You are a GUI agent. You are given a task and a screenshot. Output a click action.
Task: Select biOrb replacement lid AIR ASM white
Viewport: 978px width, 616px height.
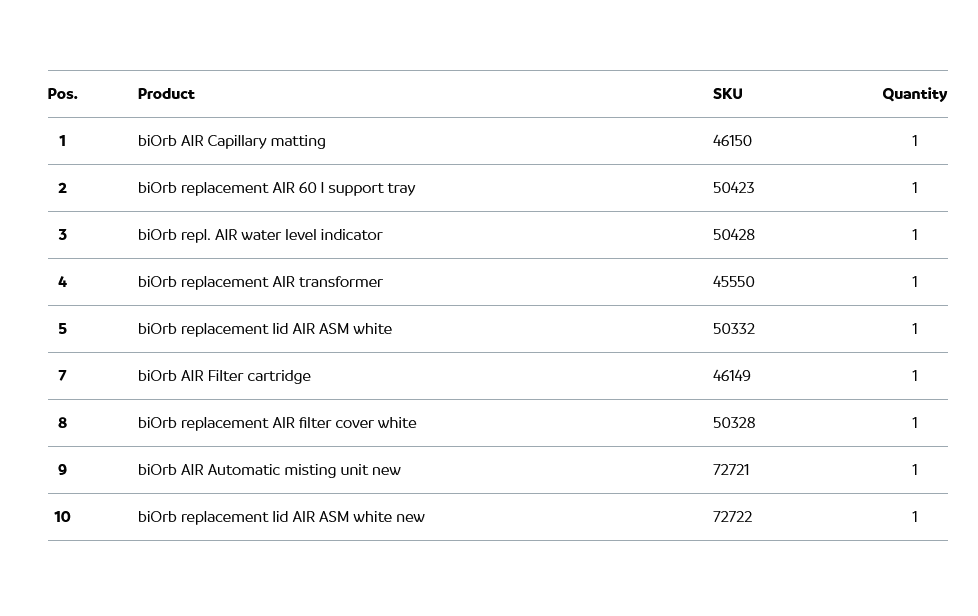[265, 329]
